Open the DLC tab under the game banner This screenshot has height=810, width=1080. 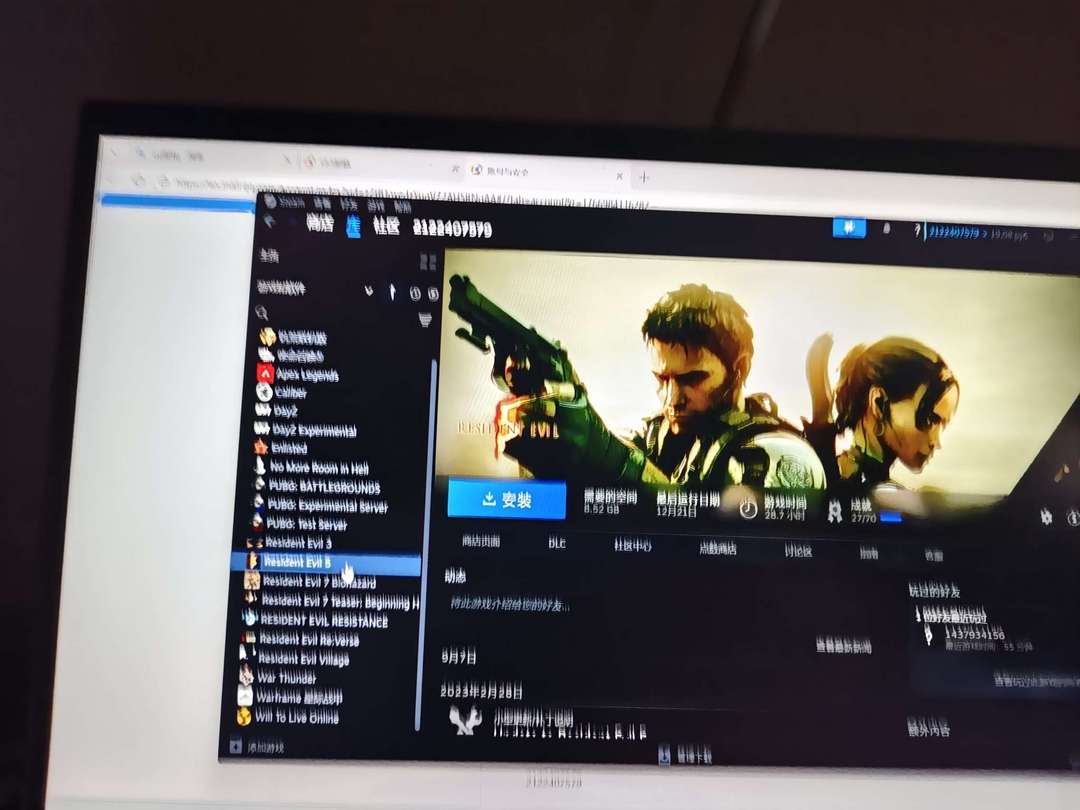(556, 543)
